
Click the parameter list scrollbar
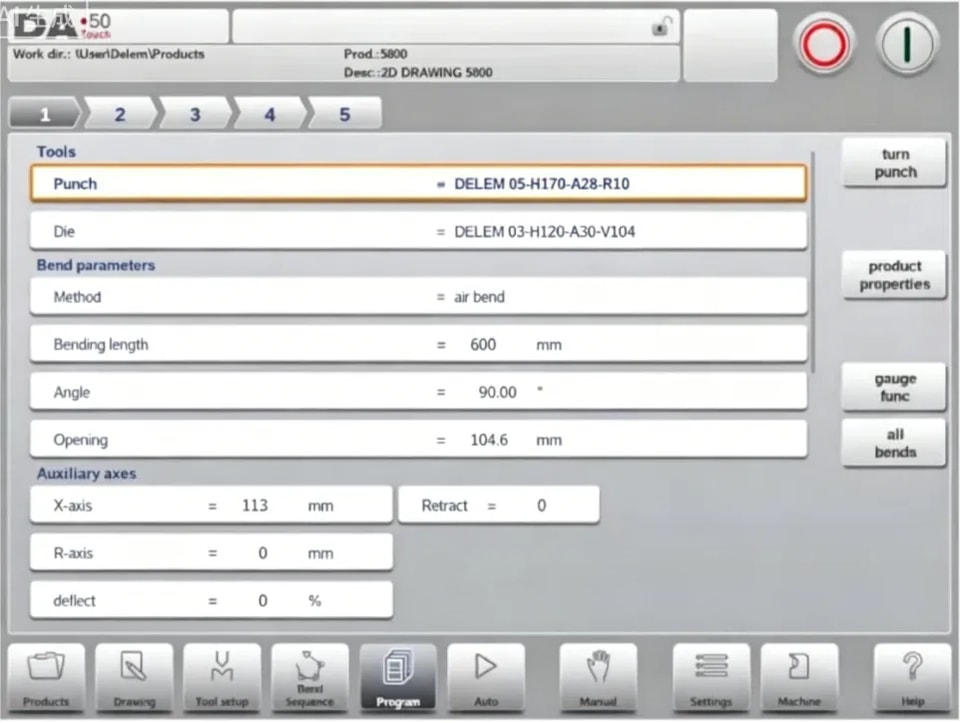[813, 263]
